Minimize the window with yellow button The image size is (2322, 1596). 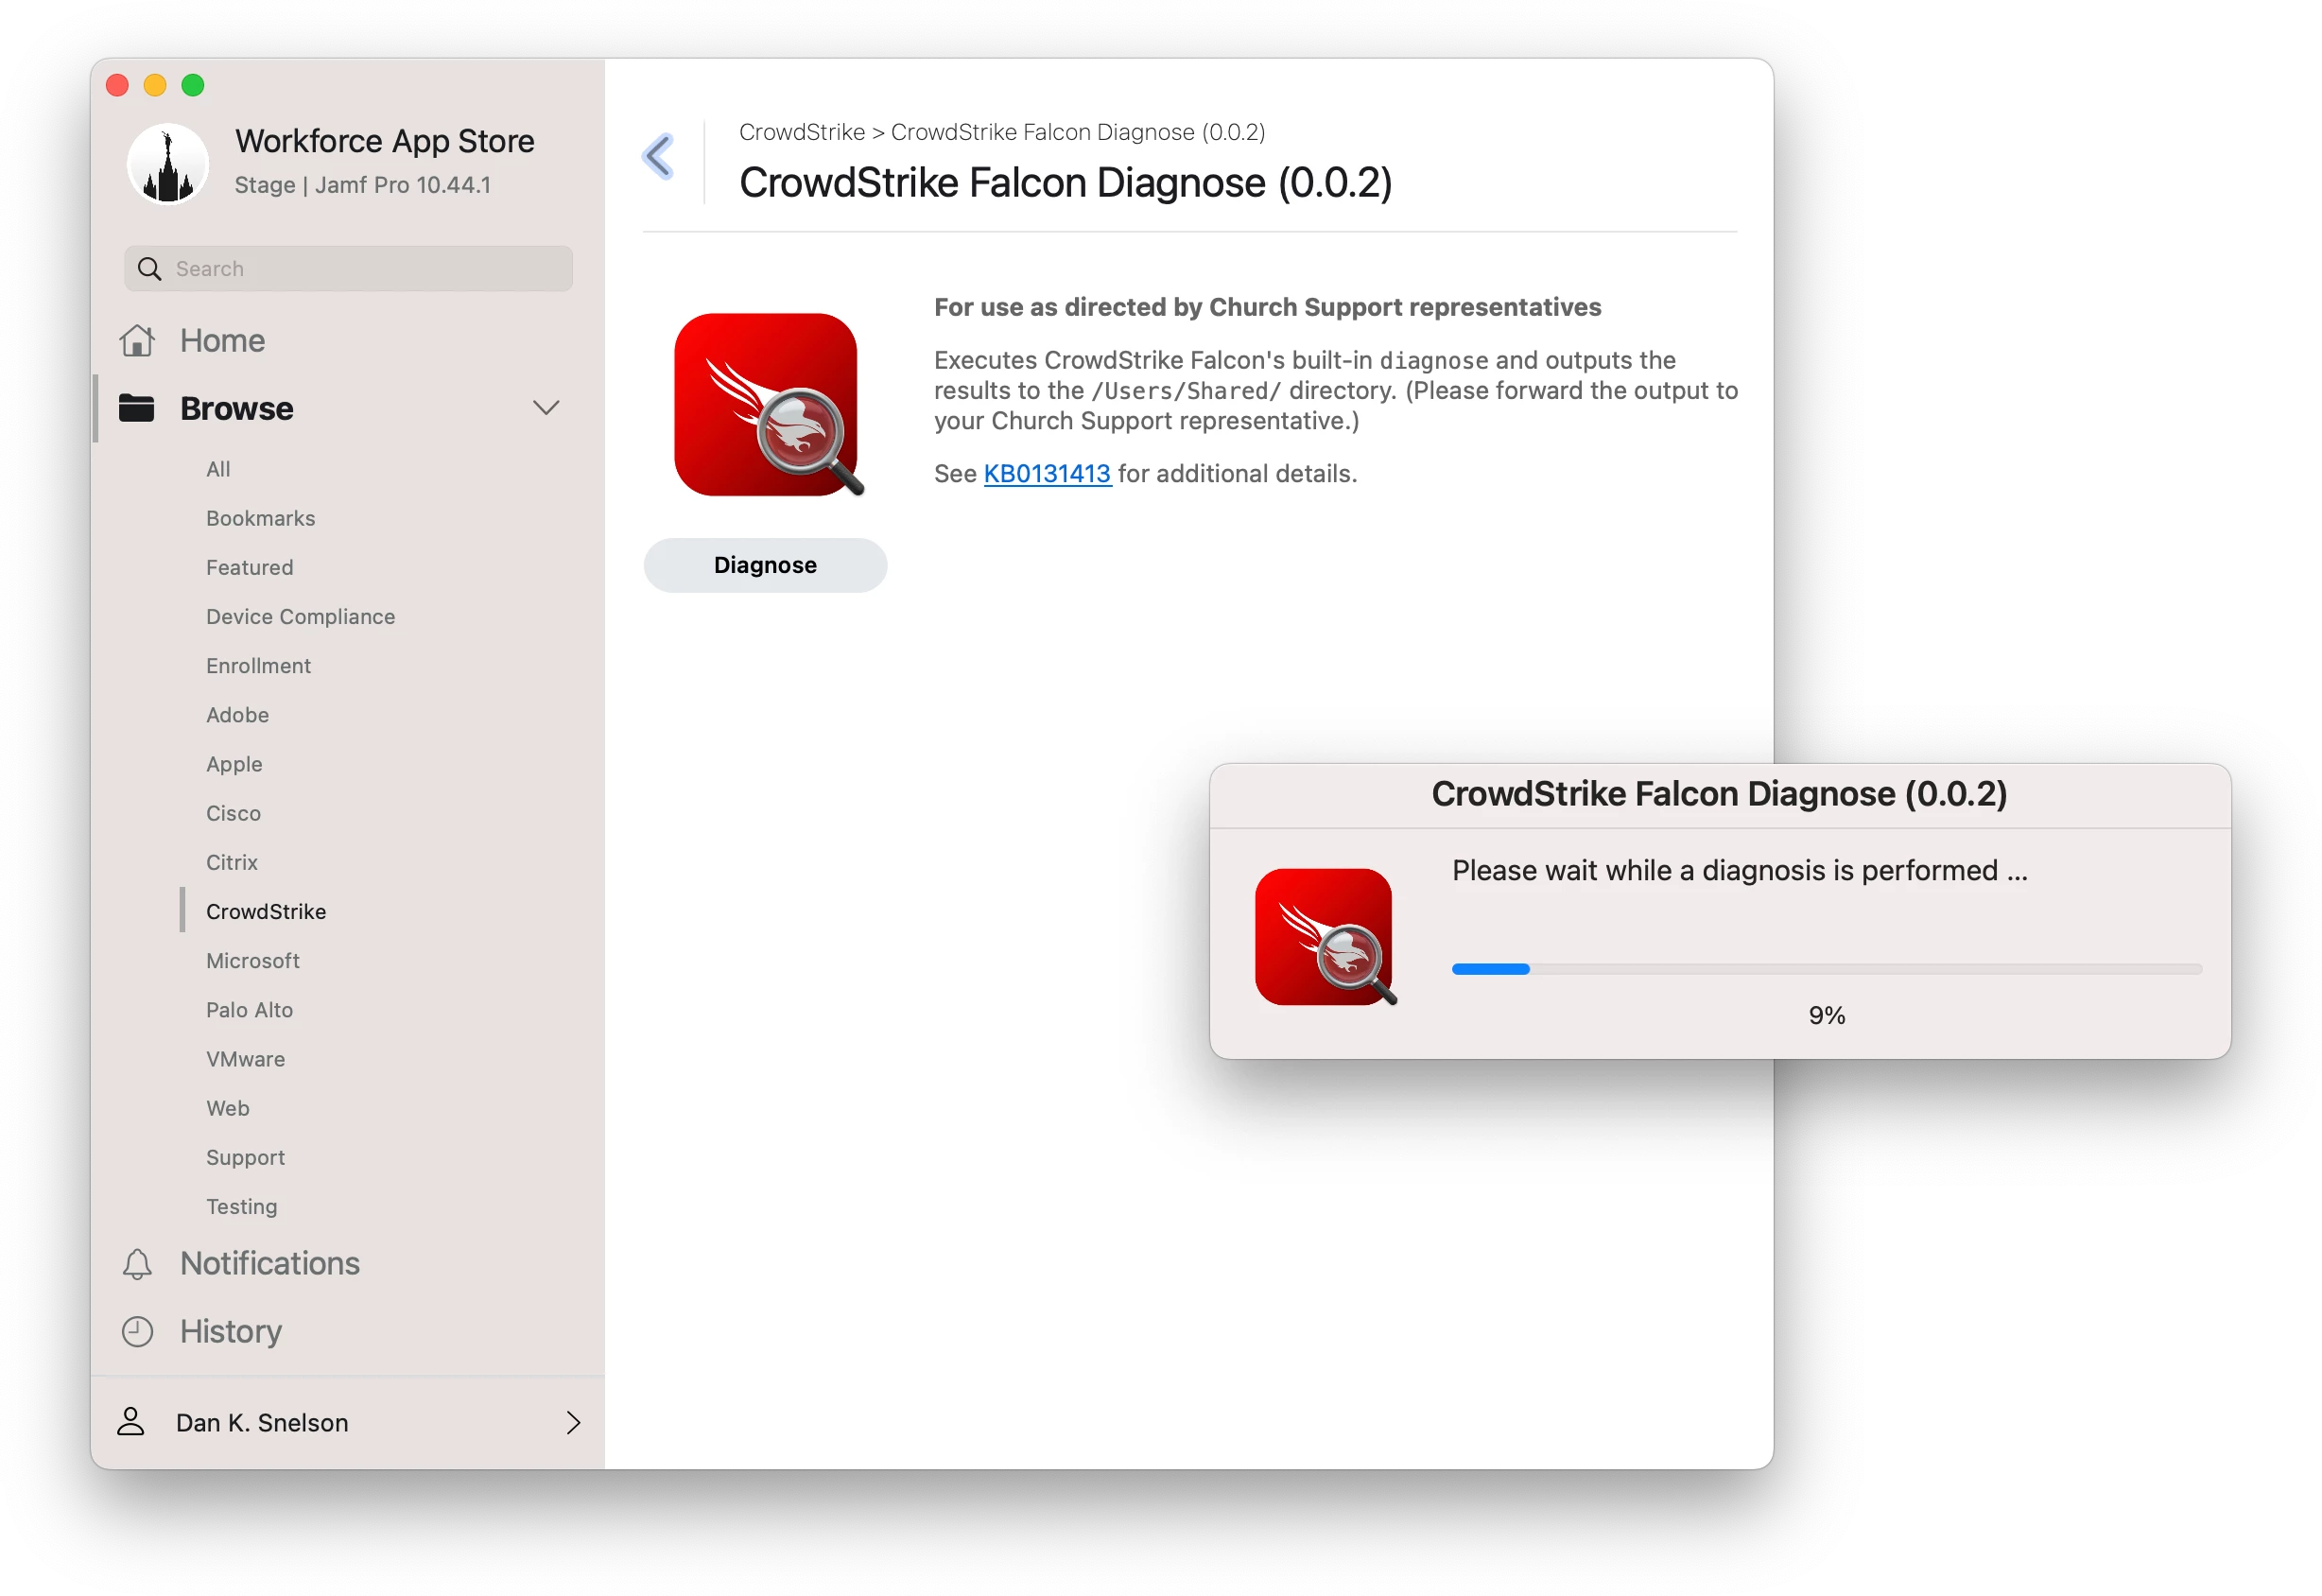click(155, 85)
